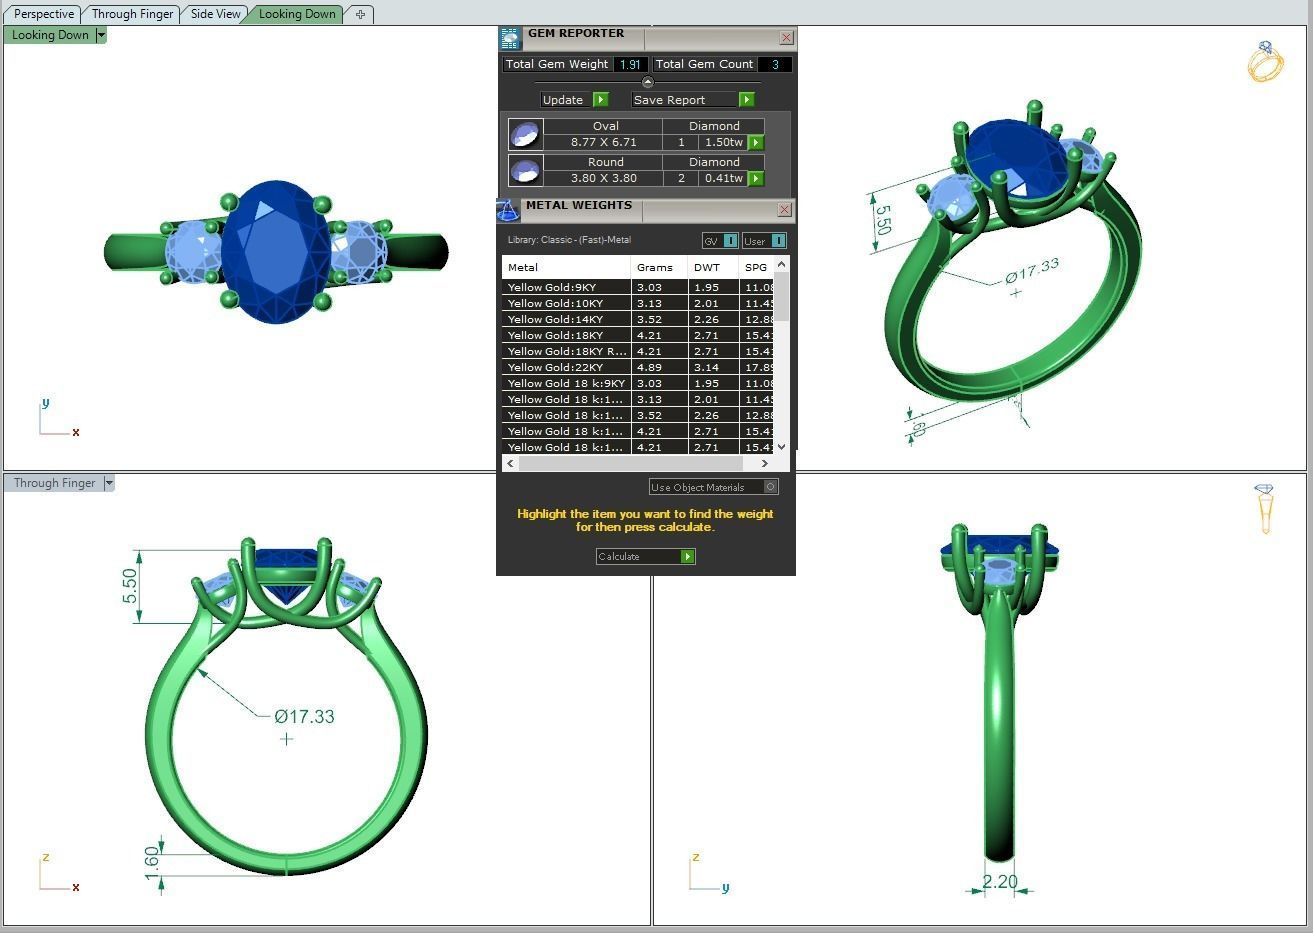The image size is (1313, 933).
Task: Click the 0.41tw weight cell
Action: click(x=723, y=178)
